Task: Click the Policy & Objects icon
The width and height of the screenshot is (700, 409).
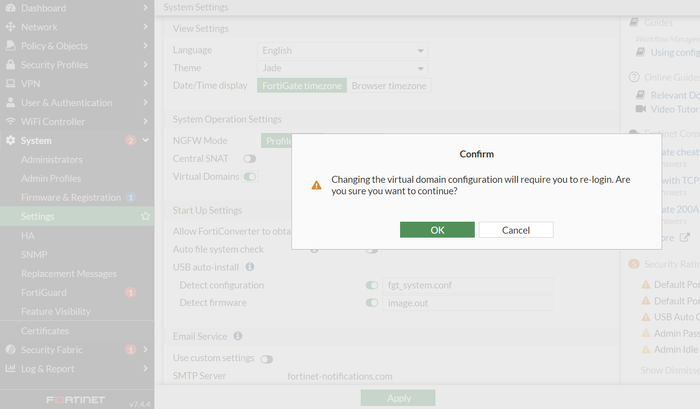Action: click(10, 46)
